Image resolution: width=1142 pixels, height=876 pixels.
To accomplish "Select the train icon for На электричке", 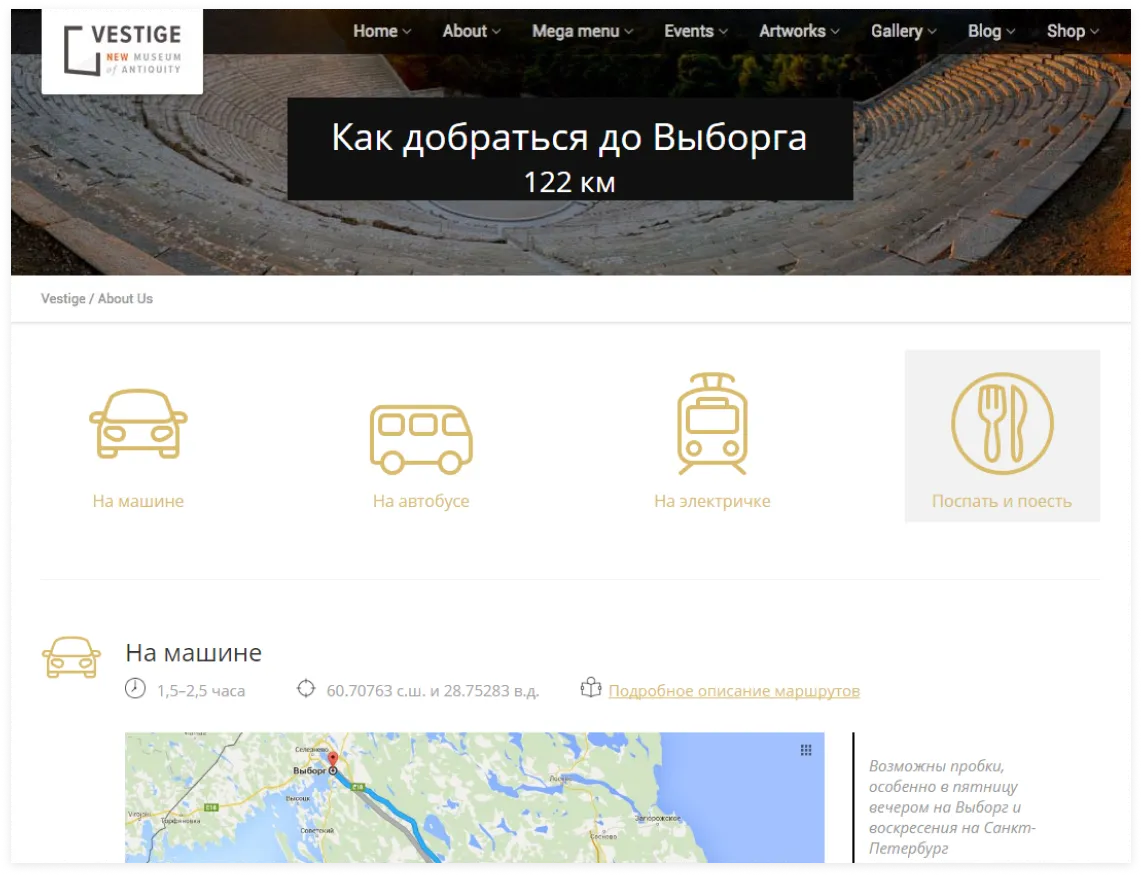I will tap(712, 424).
